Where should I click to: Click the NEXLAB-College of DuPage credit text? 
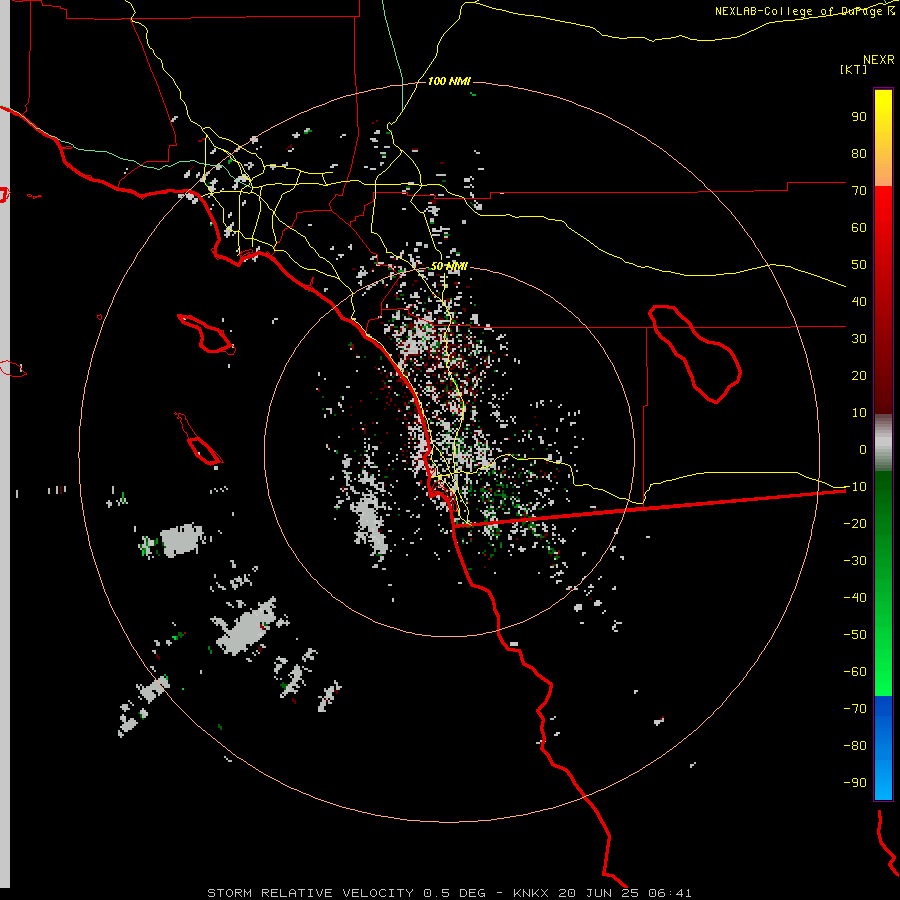pos(805,11)
